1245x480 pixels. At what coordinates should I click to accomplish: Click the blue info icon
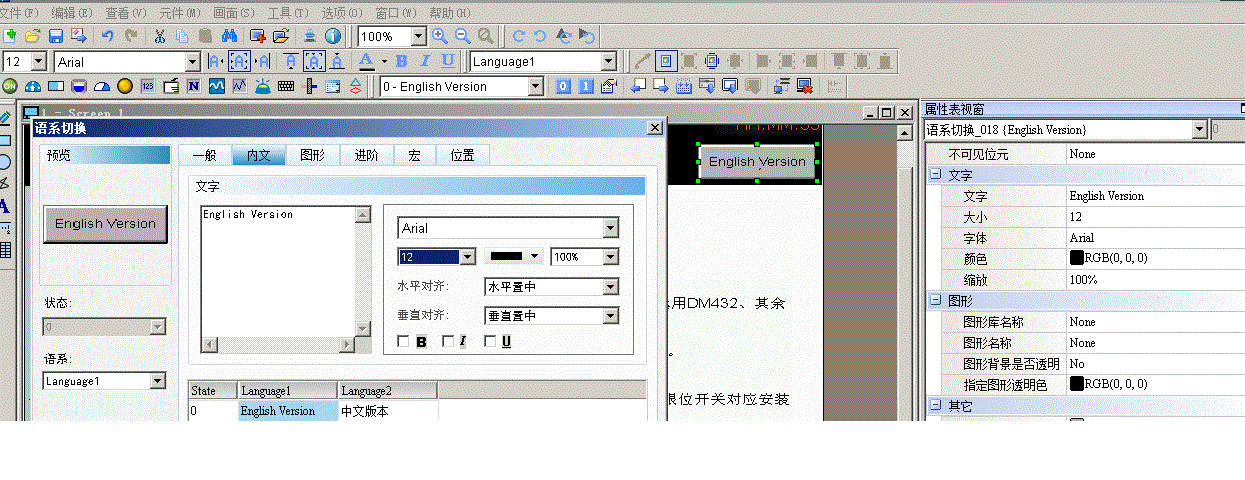tap(333, 36)
